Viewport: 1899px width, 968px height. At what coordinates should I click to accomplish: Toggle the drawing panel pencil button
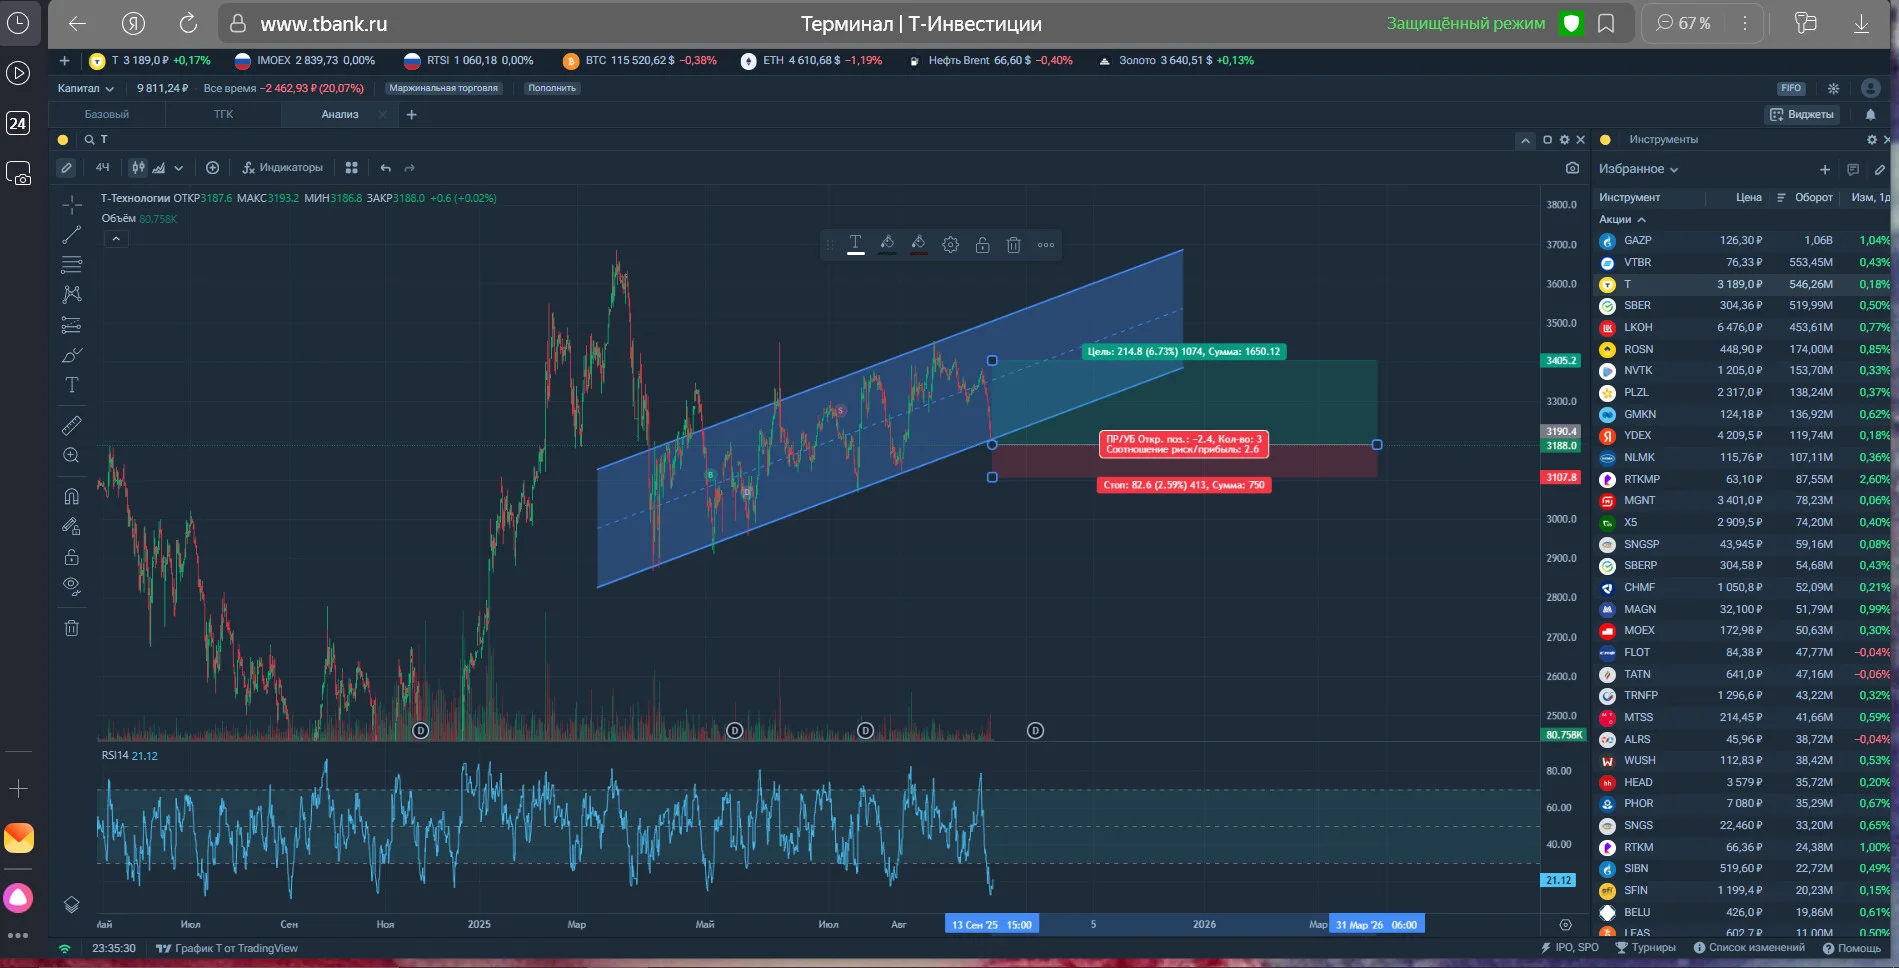pyautogui.click(x=66, y=168)
